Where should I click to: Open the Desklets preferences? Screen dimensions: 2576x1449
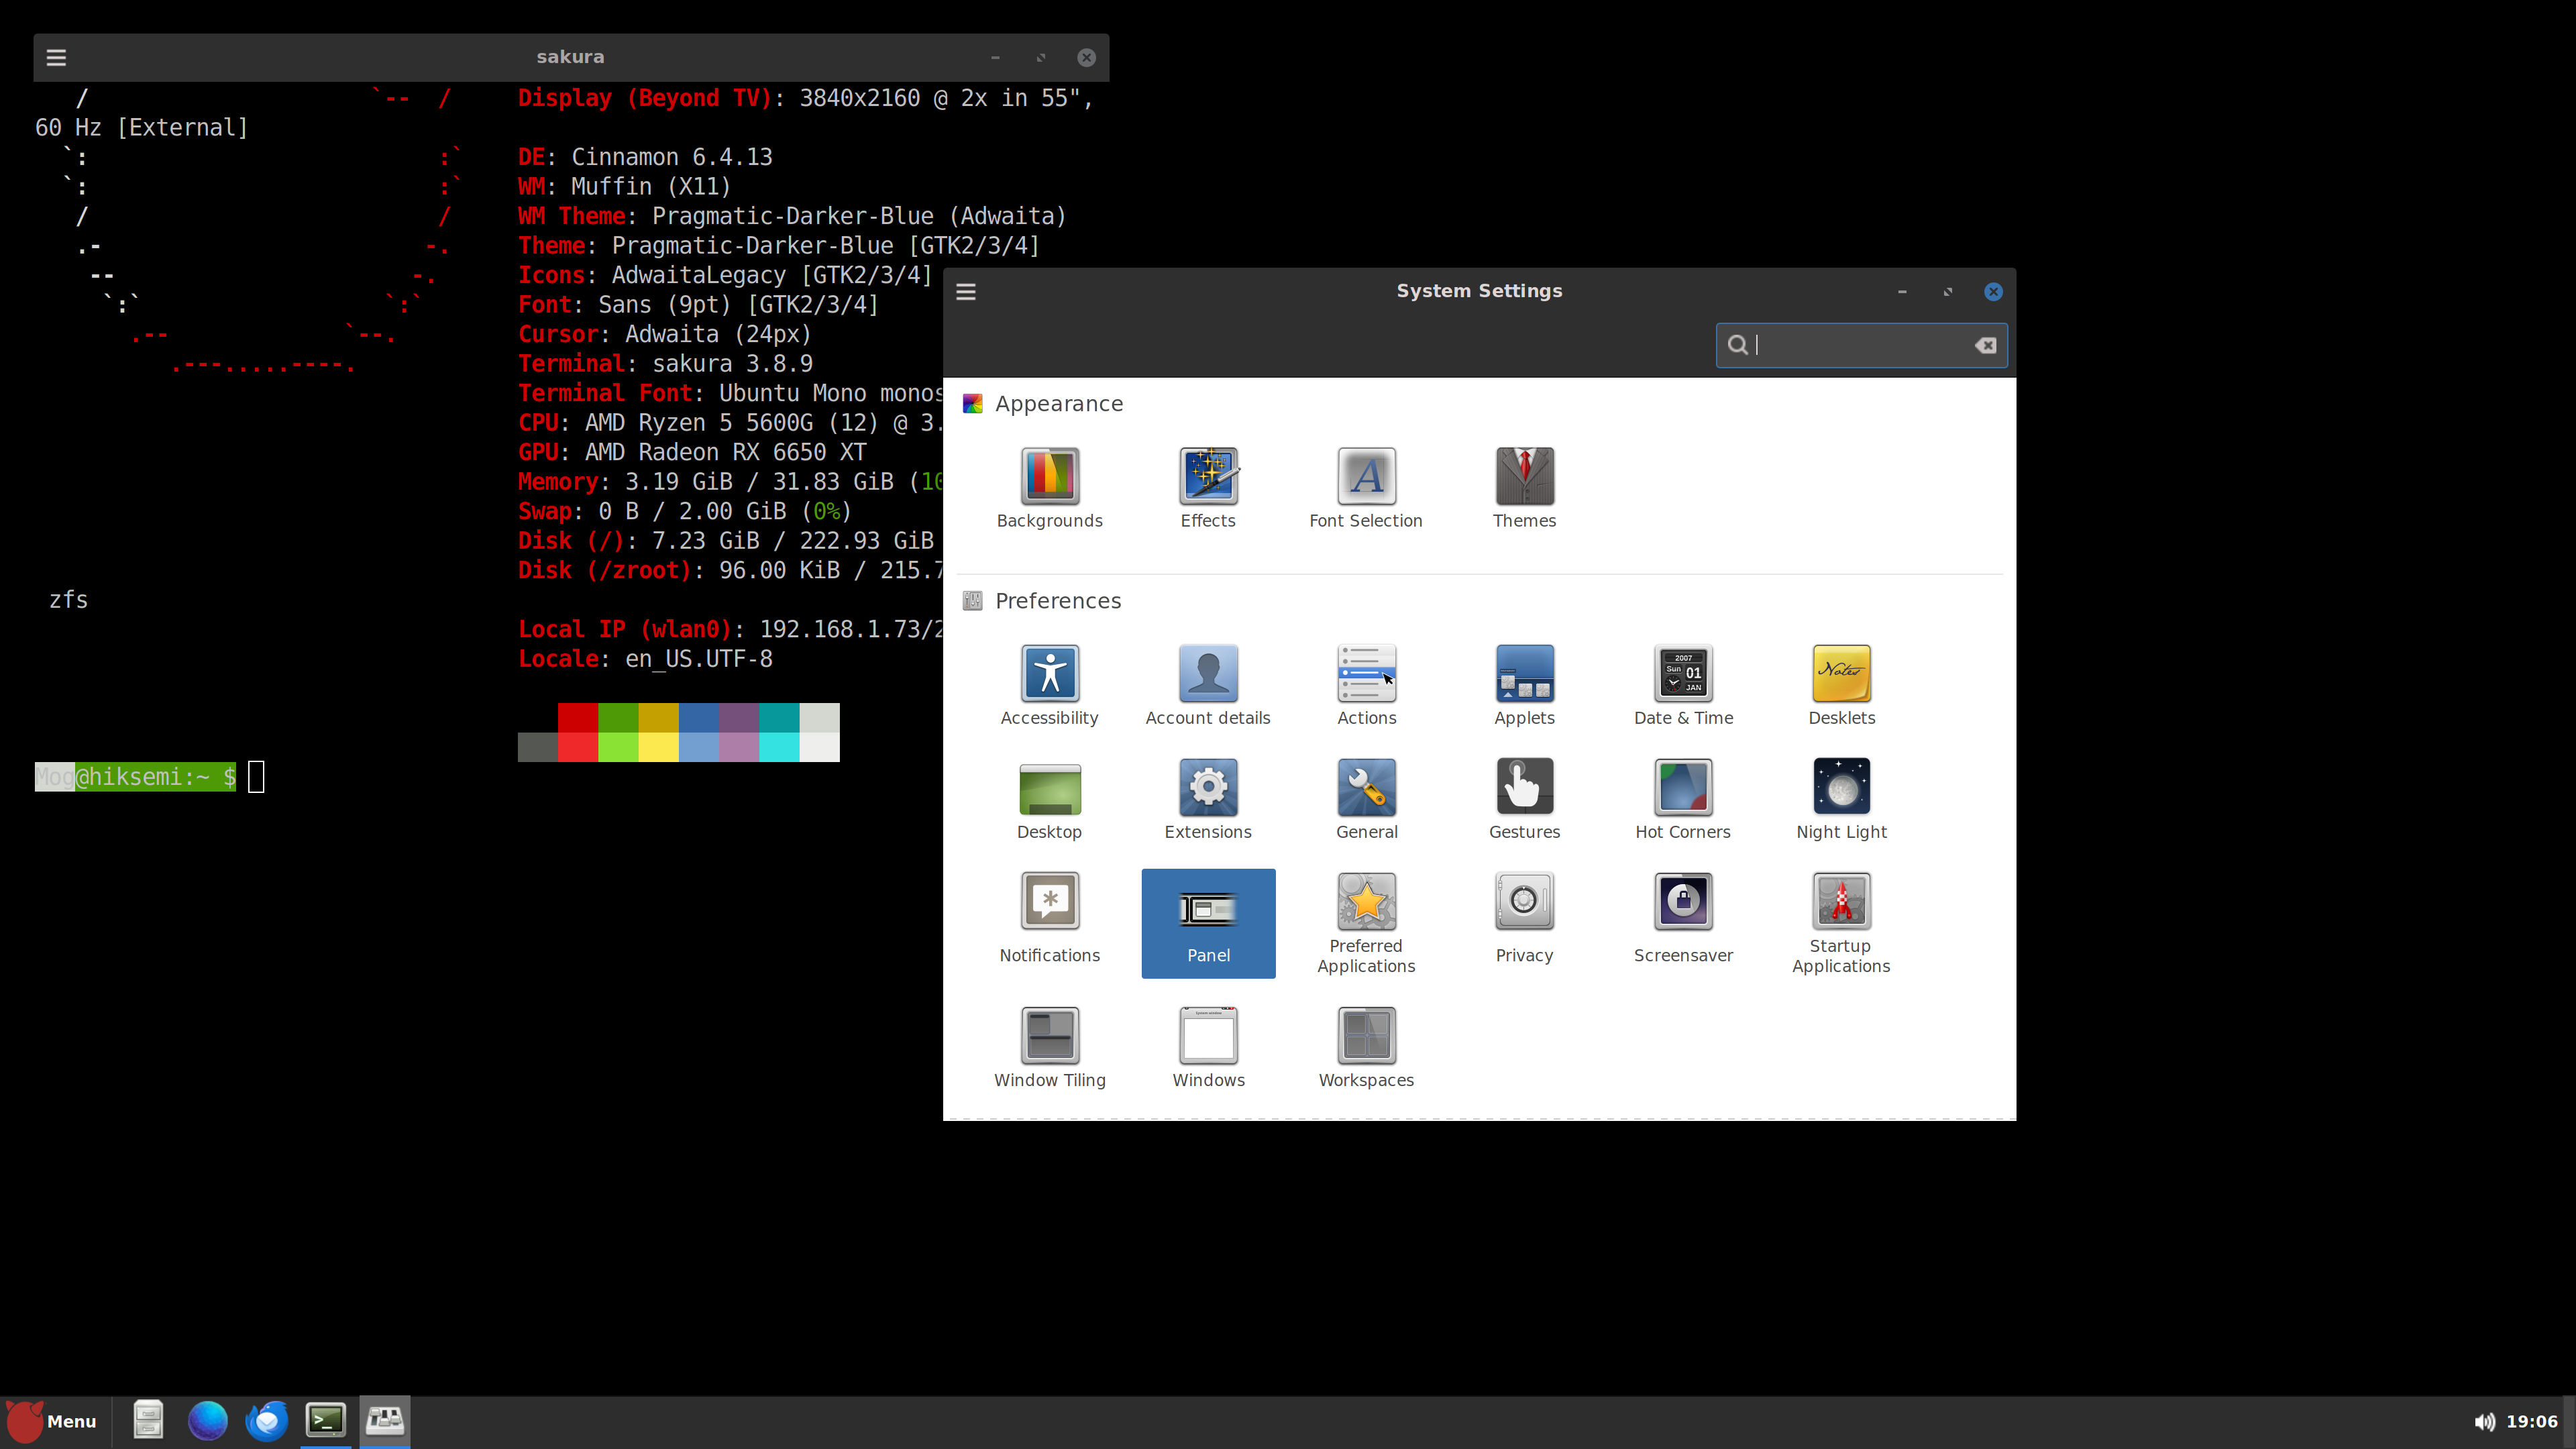[1841, 685]
